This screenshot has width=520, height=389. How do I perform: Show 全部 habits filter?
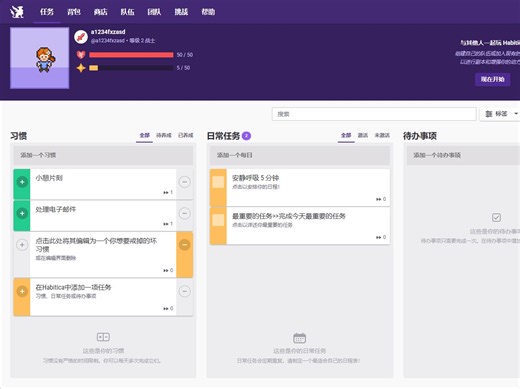coord(144,135)
